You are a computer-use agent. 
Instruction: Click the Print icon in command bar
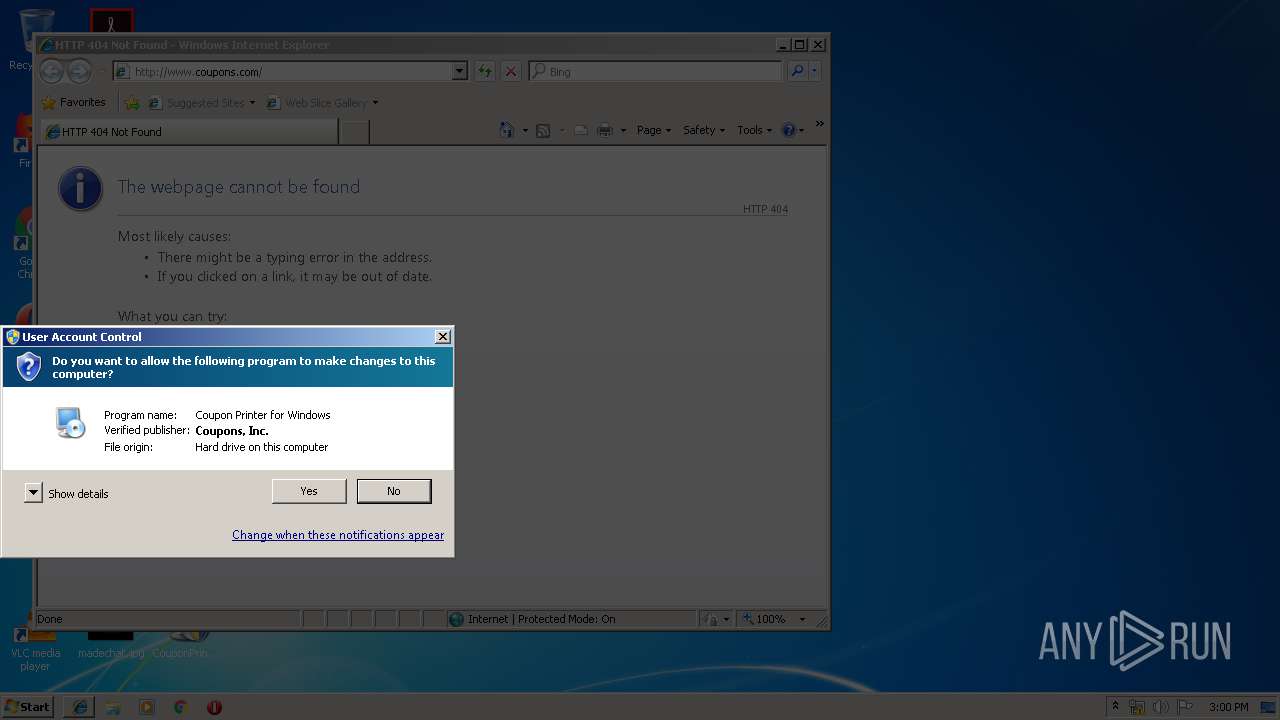pos(605,130)
